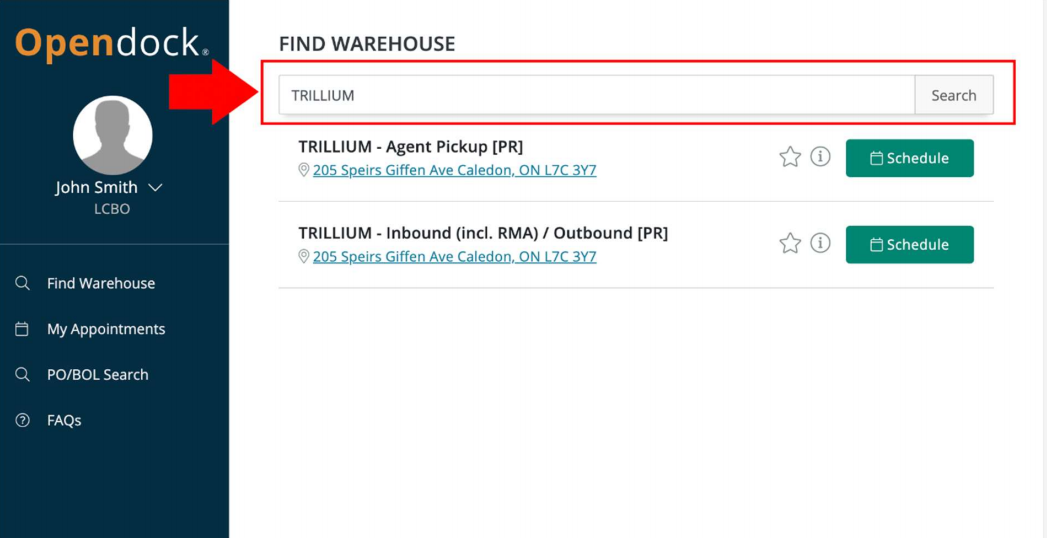This screenshot has height=538, width=1047.
Task: Click the user profile avatar
Action: pyautogui.click(x=113, y=135)
